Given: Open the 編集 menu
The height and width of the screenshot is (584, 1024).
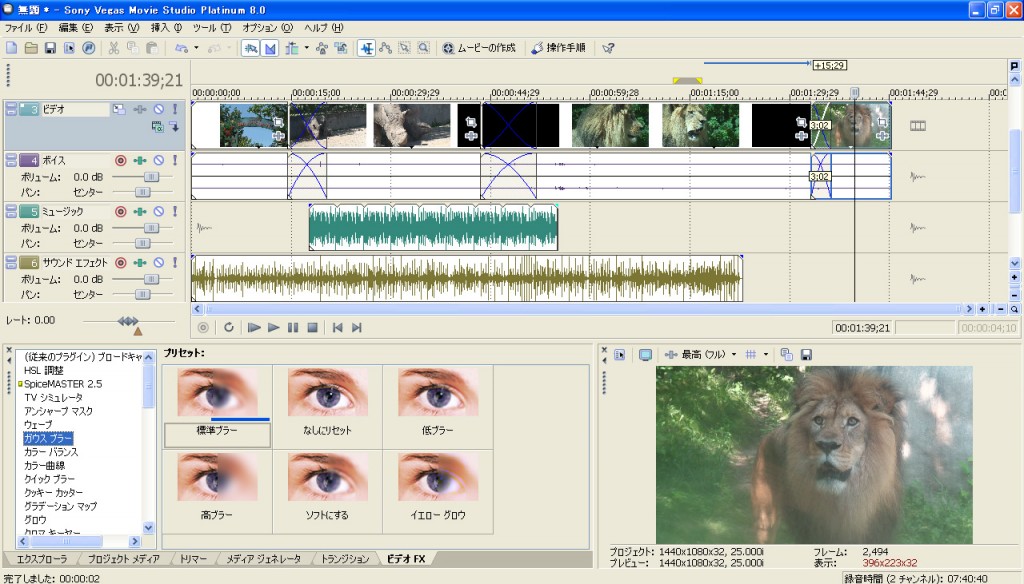Looking at the screenshot, I should (x=76, y=27).
